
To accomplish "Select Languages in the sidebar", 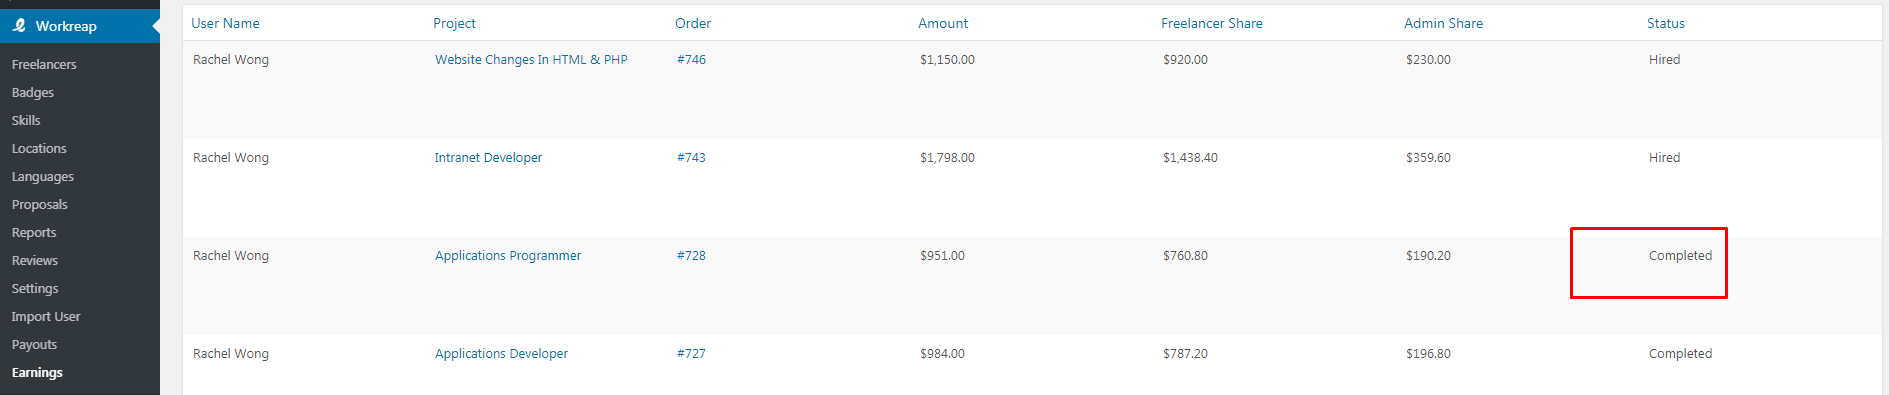I will point(43,176).
